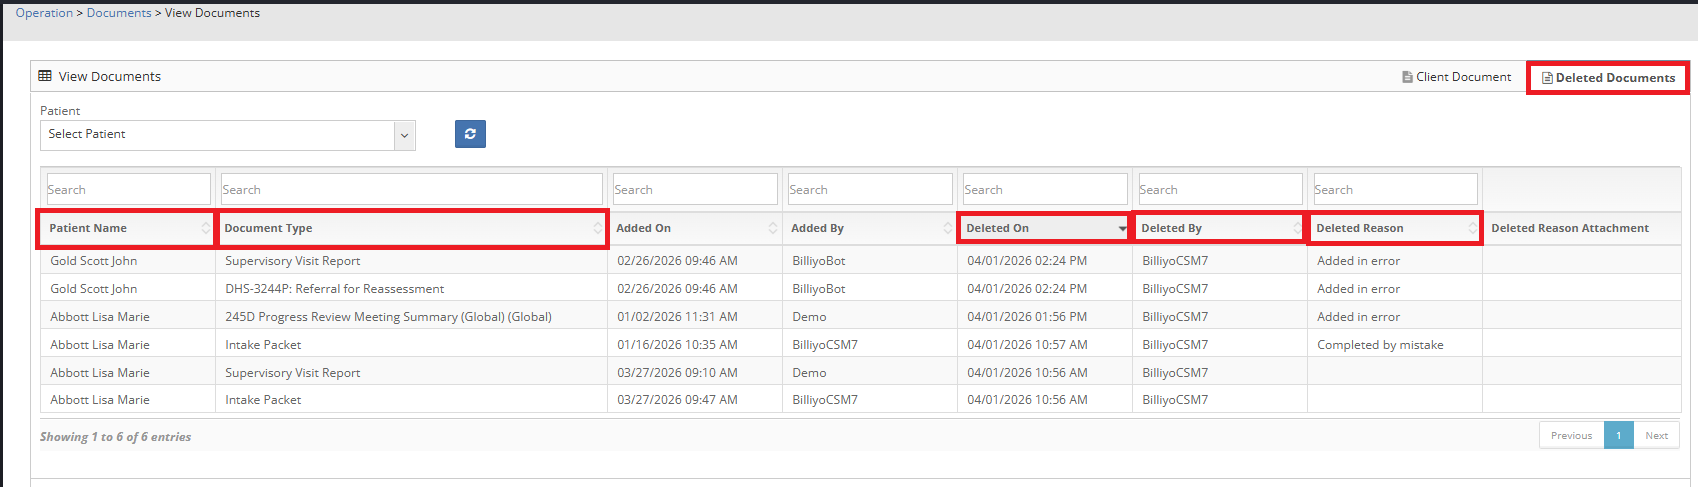Focus the Document Type search field
This screenshot has width=1698, height=487.
pyautogui.click(x=411, y=189)
